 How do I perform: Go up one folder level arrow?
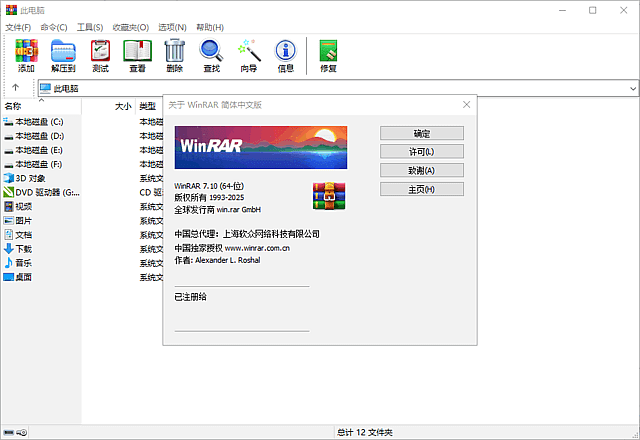coord(16,88)
